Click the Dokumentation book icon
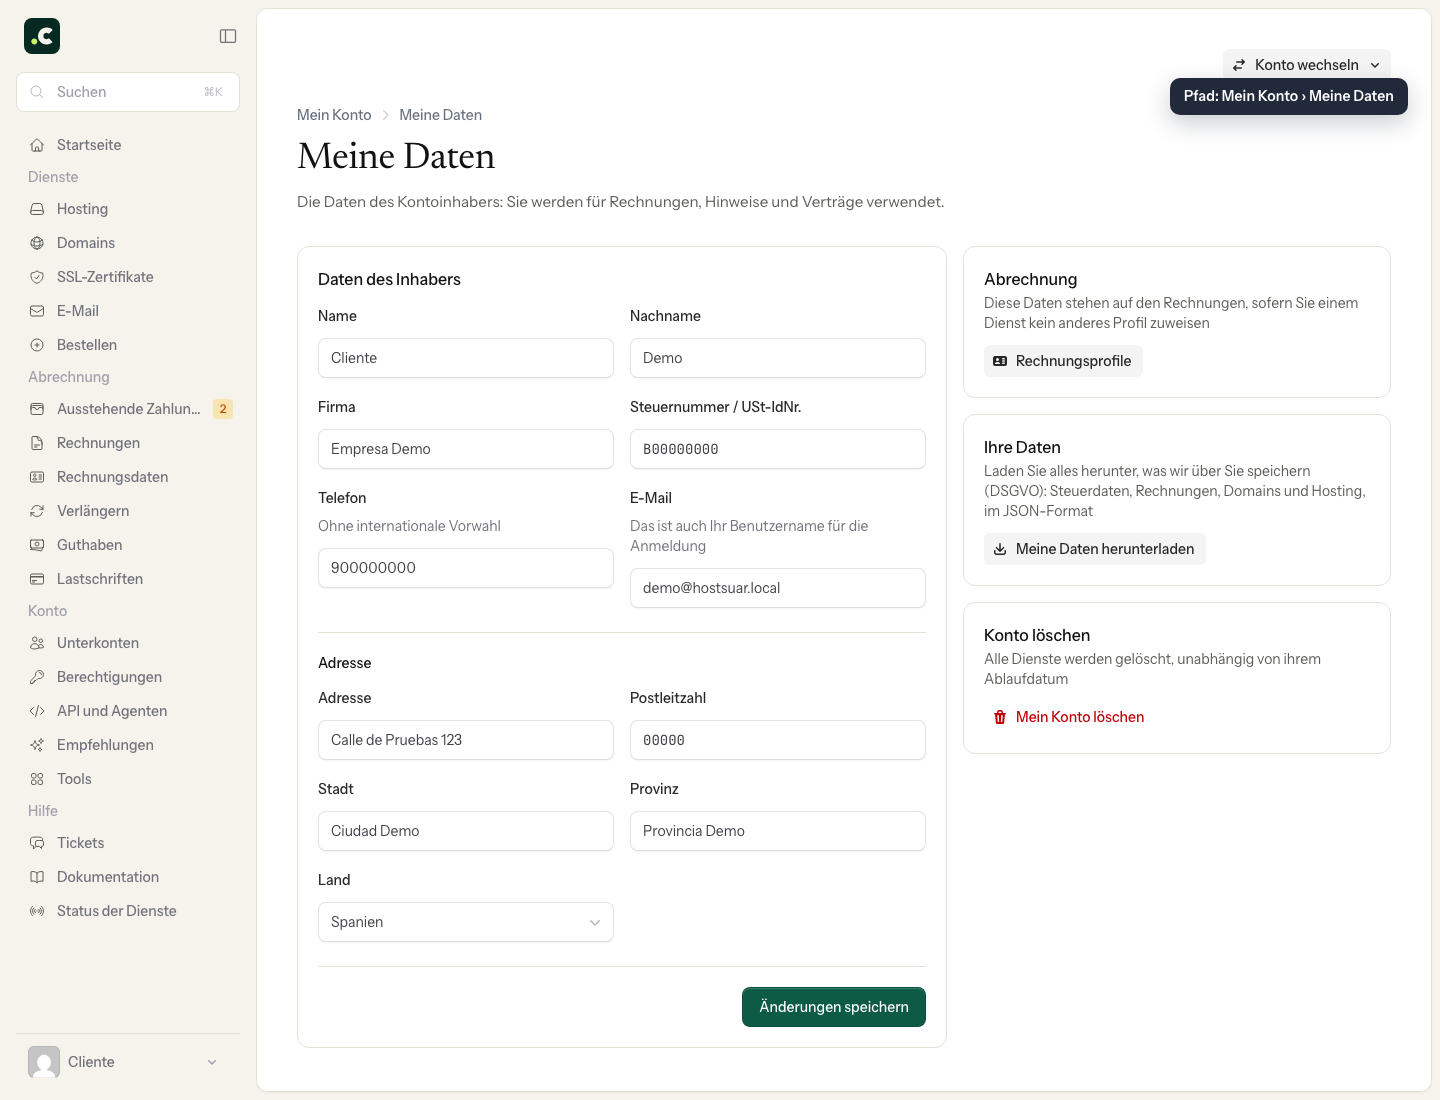 37,877
